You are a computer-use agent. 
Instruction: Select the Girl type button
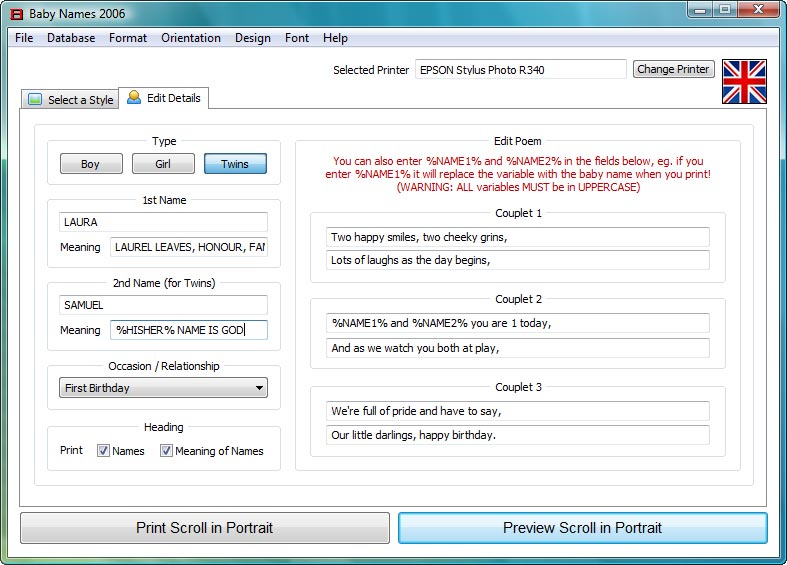[x=163, y=164]
